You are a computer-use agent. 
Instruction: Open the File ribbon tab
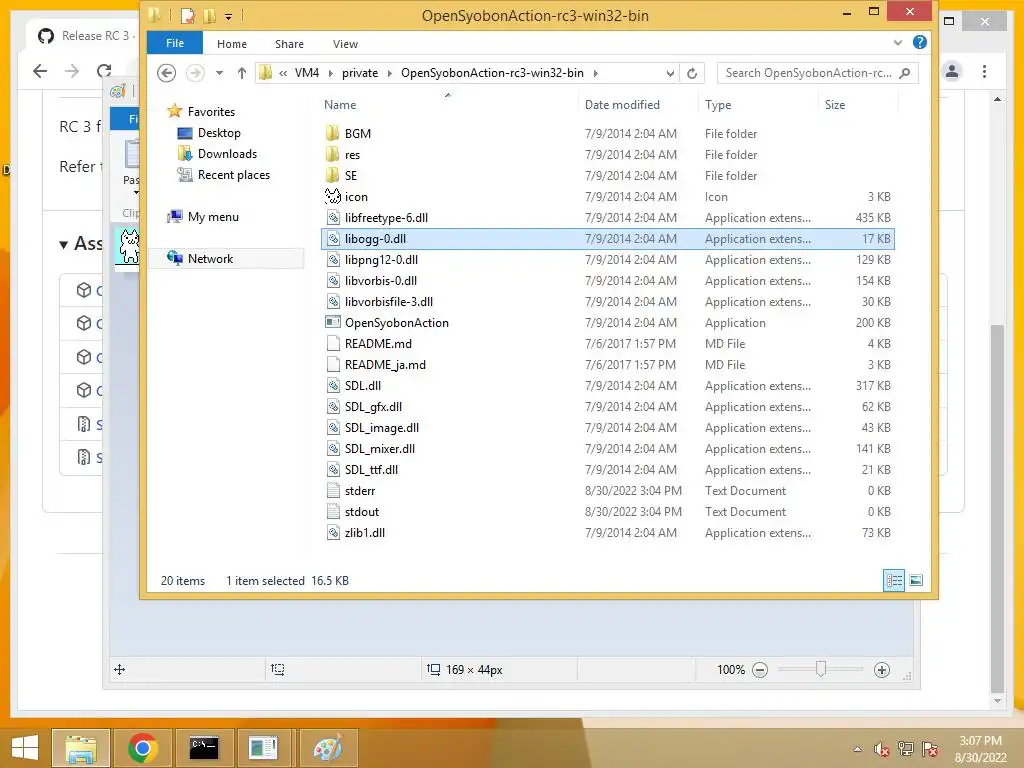(175, 43)
